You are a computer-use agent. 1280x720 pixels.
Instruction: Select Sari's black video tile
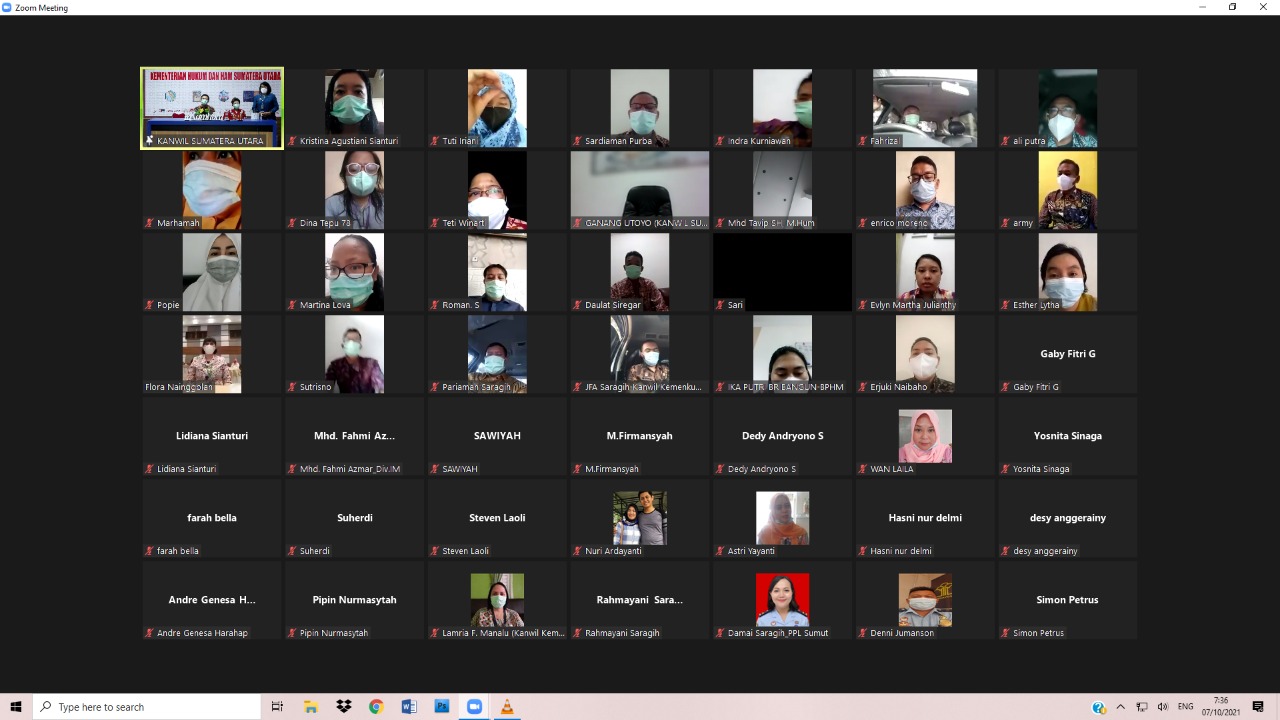[782, 272]
